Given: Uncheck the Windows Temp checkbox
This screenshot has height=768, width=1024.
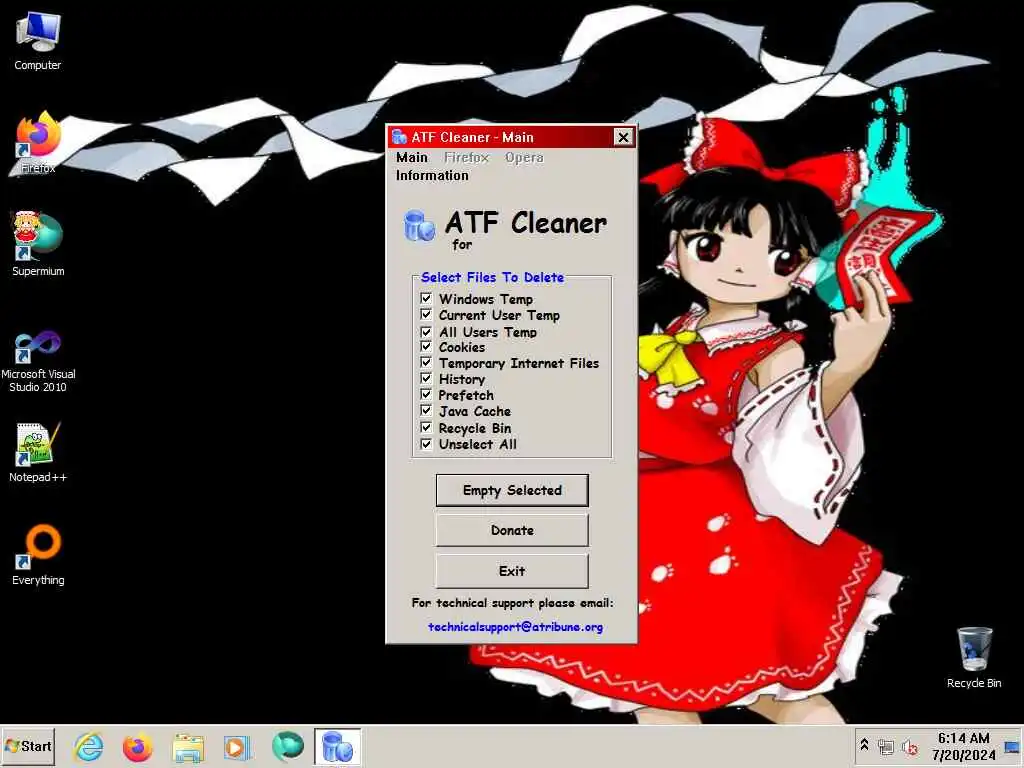Looking at the screenshot, I should click(426, 298).
